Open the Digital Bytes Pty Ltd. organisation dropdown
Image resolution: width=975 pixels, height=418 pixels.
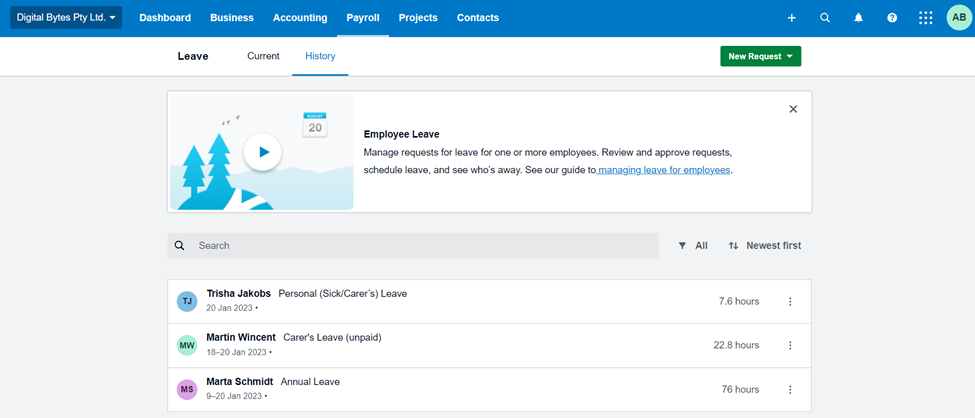[x=66, y=18]
